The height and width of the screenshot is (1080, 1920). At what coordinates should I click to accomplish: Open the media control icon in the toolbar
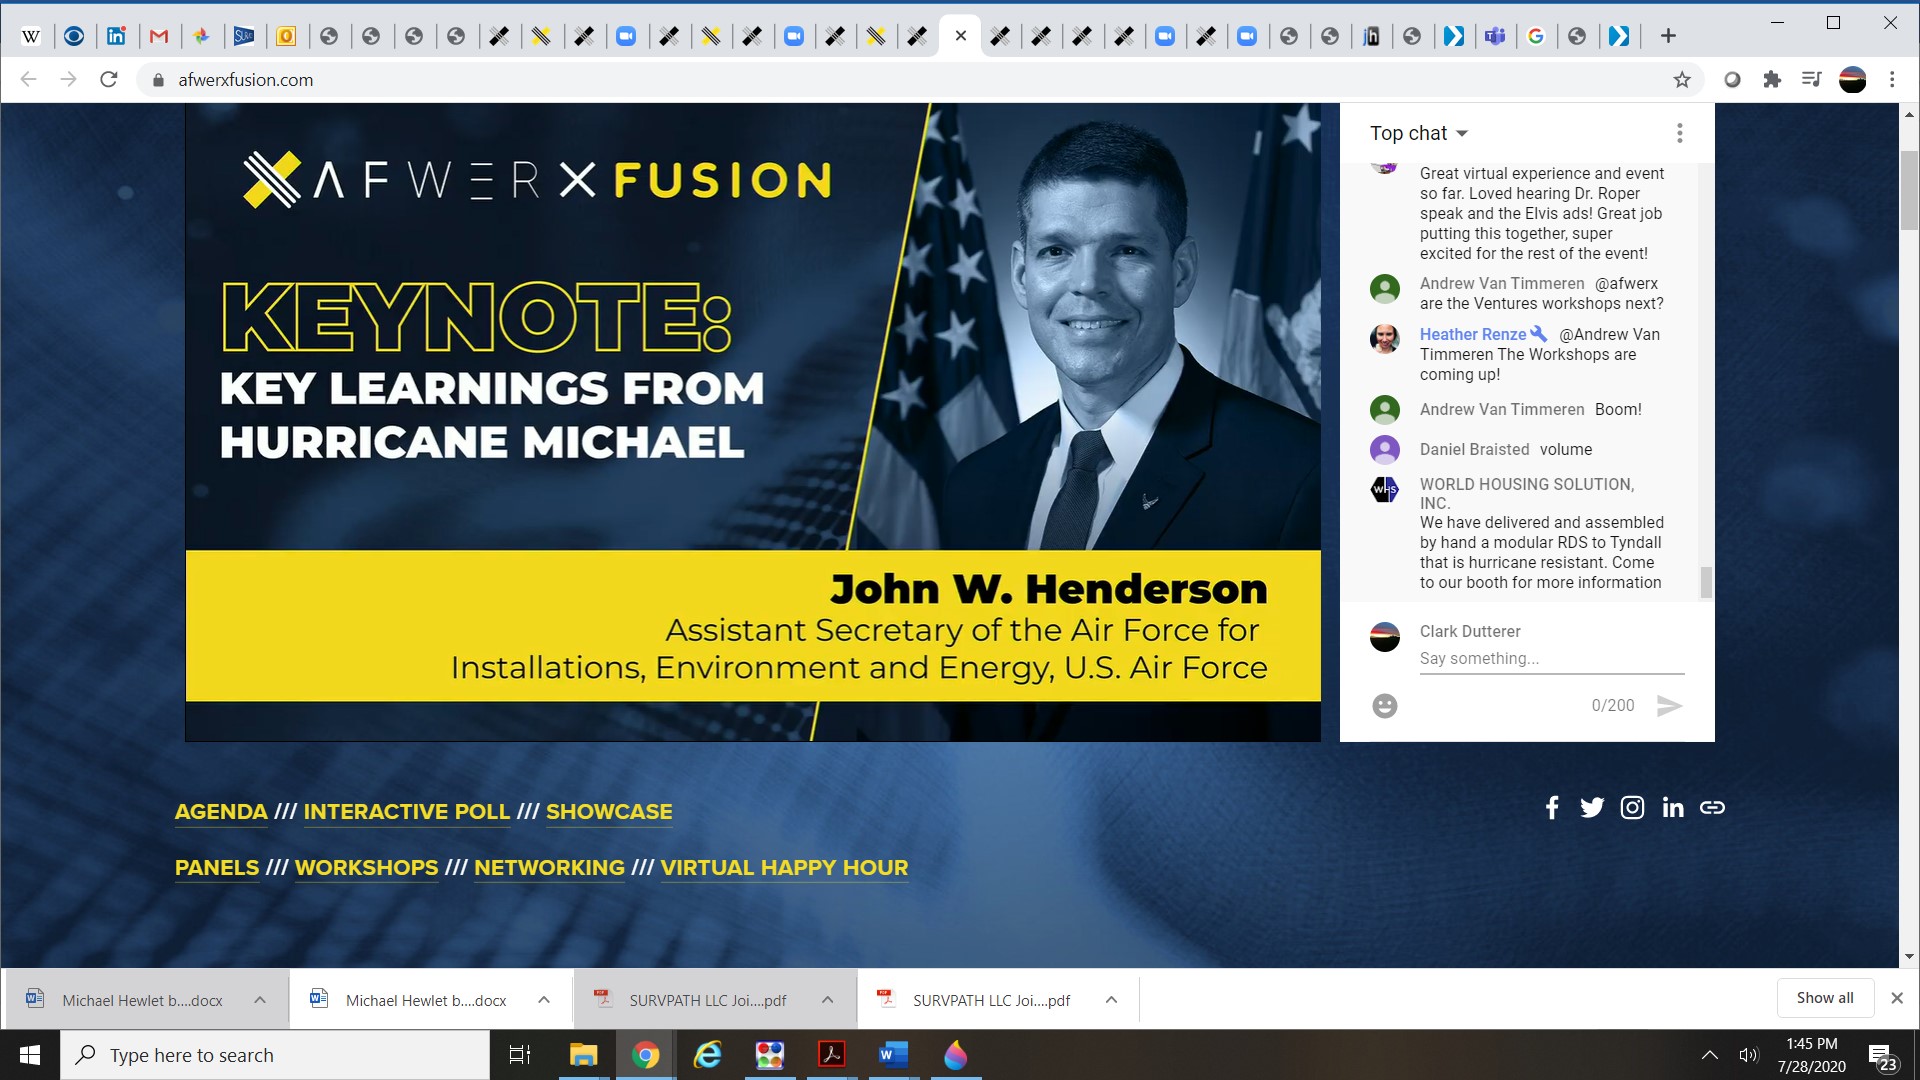pyautogui.click(x=1811, y=80)
